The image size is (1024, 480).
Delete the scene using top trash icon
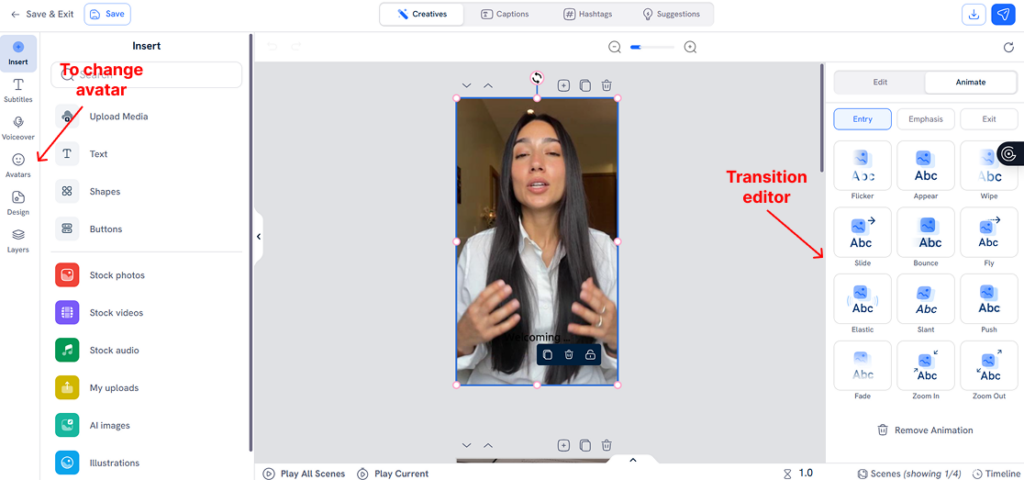tap(607, 86)
